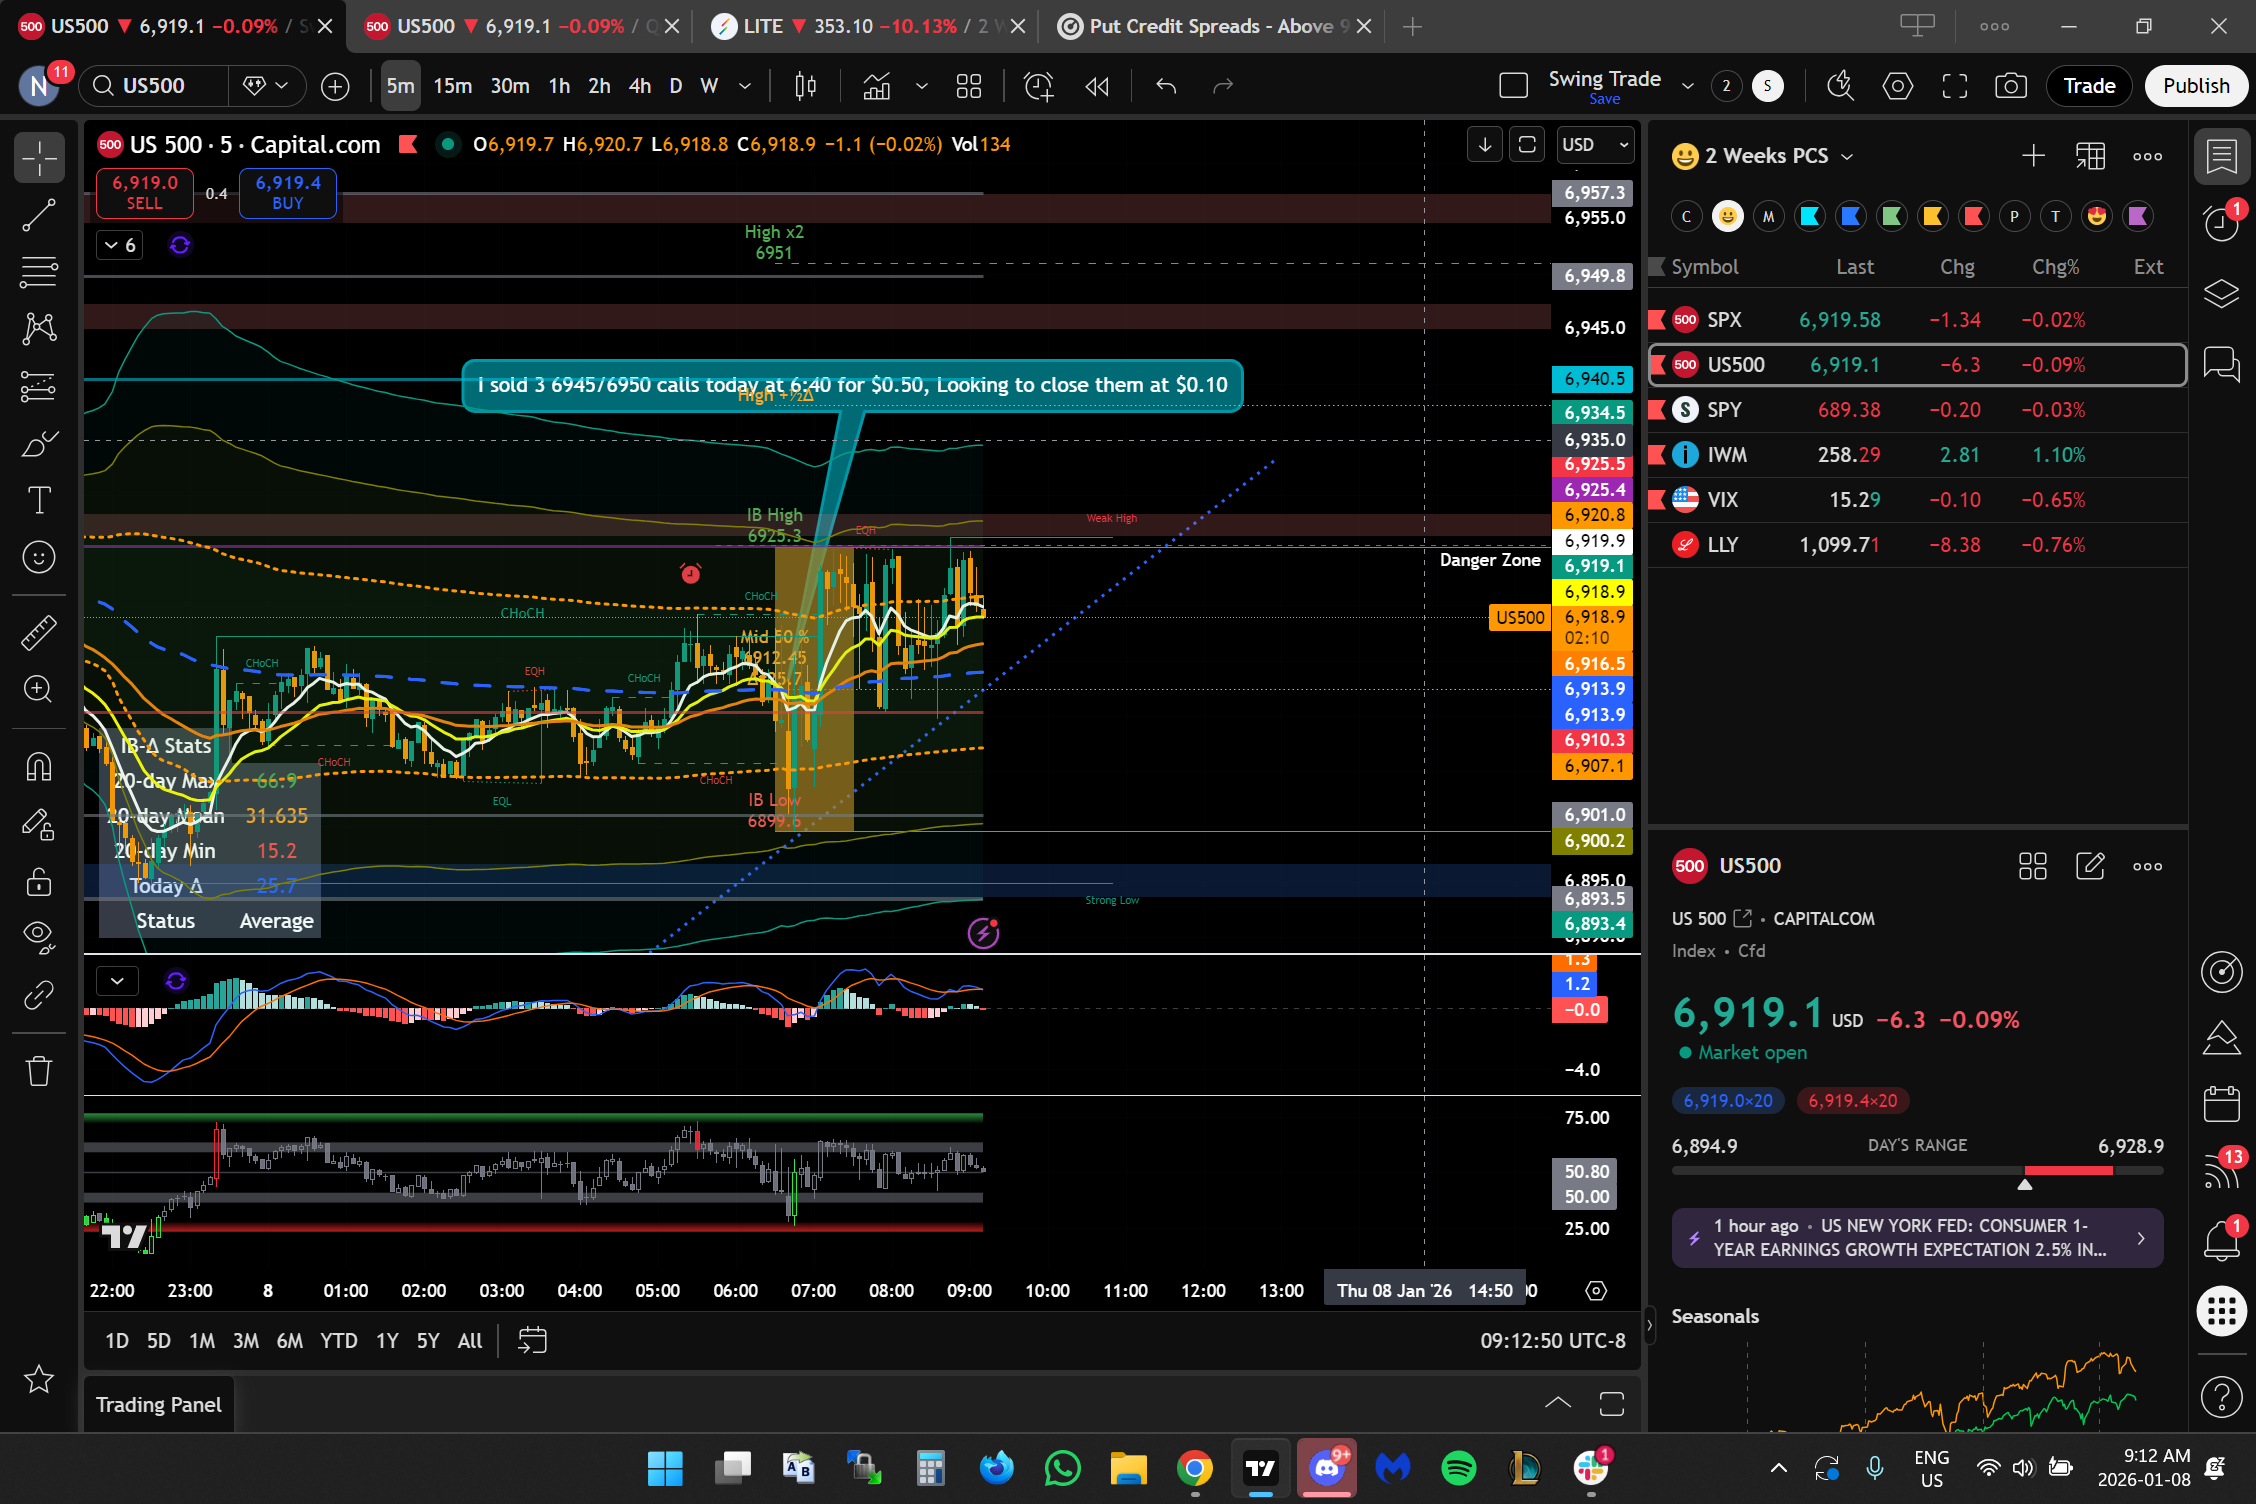Take a chart snapshot with camera icon
The height and width of the screenshot is (1504, 2256).
tap(2010, 86)
